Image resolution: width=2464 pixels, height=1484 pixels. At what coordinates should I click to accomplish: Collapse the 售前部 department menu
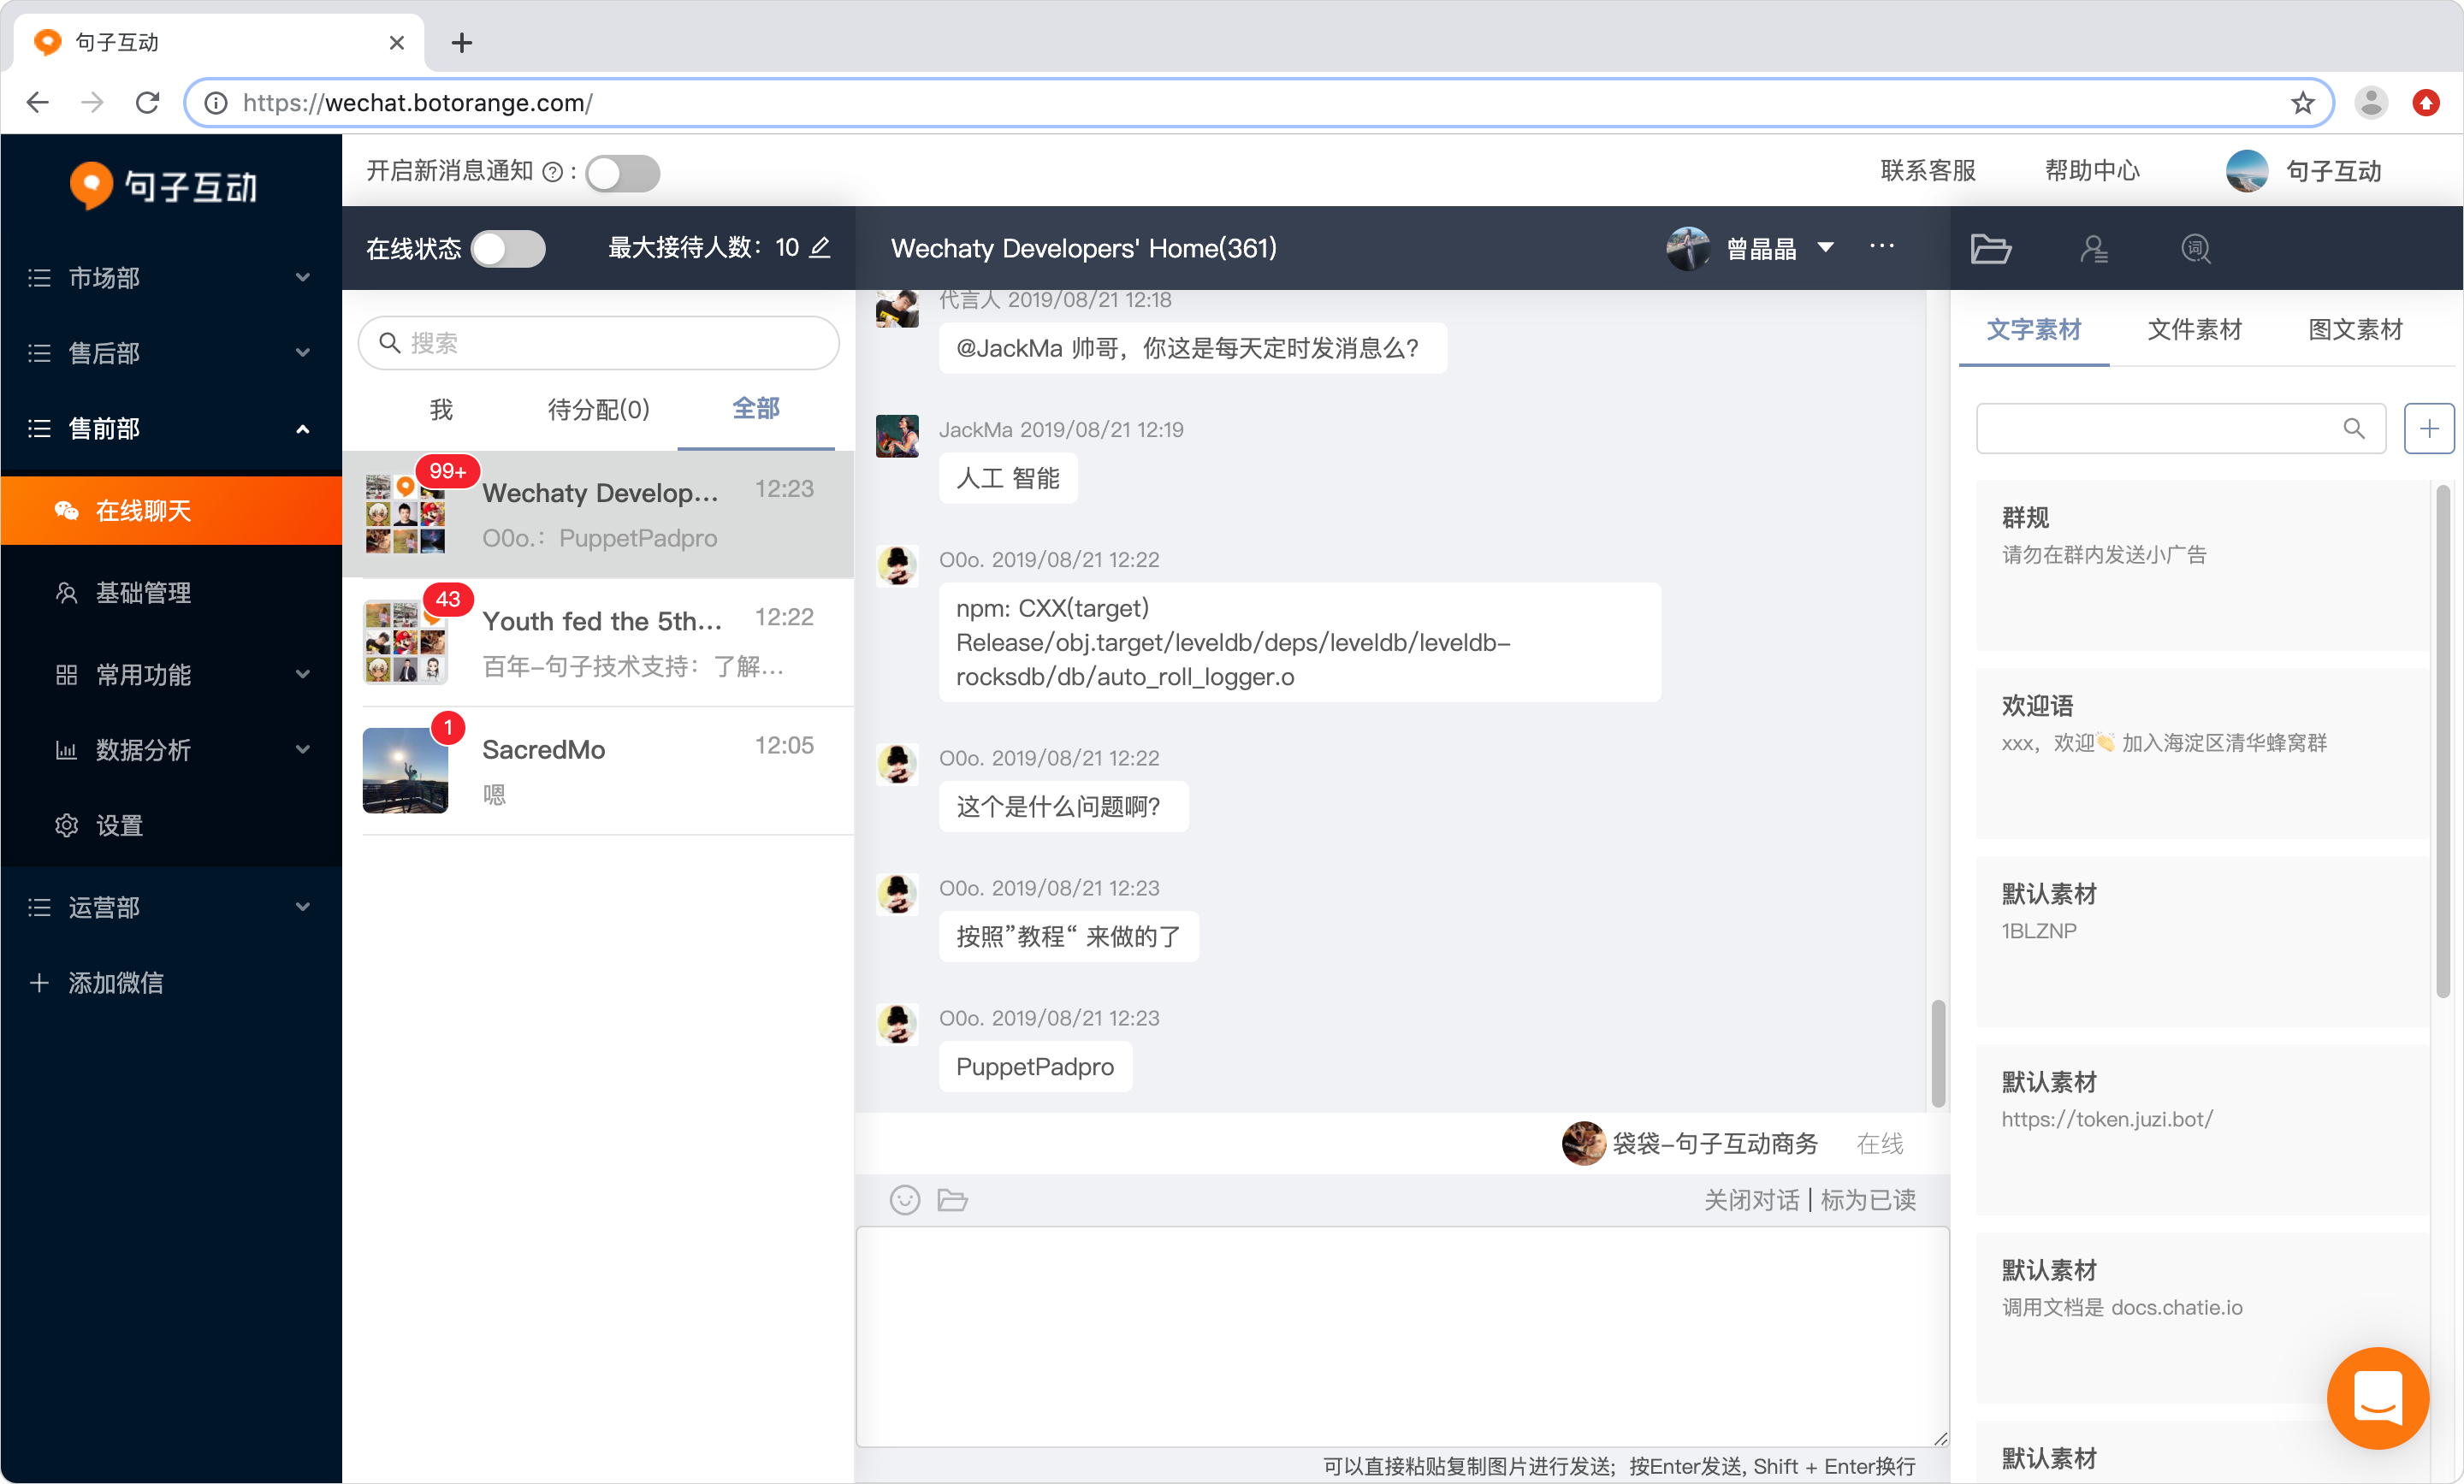point(170,428)
